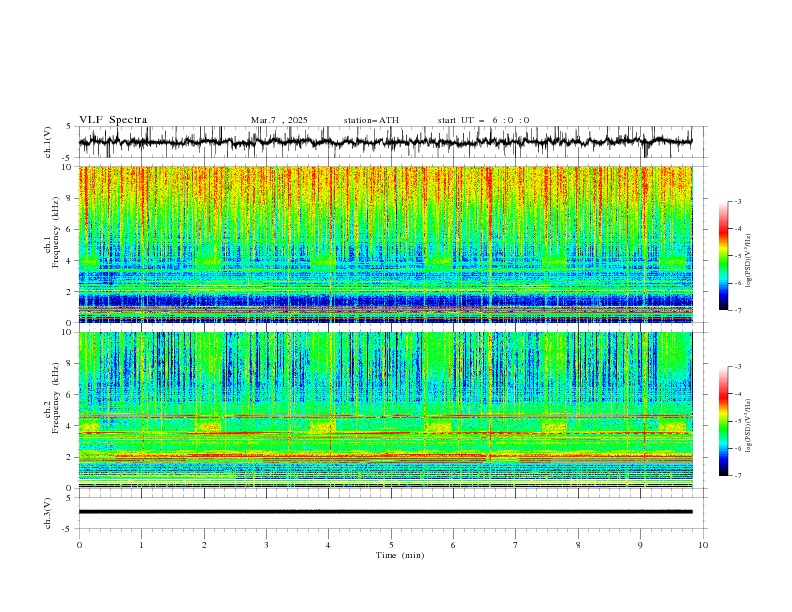Click the ch.1 voltage waveform trace
Image resolution: width=792 pixels, height=612 pixels.
385,142
